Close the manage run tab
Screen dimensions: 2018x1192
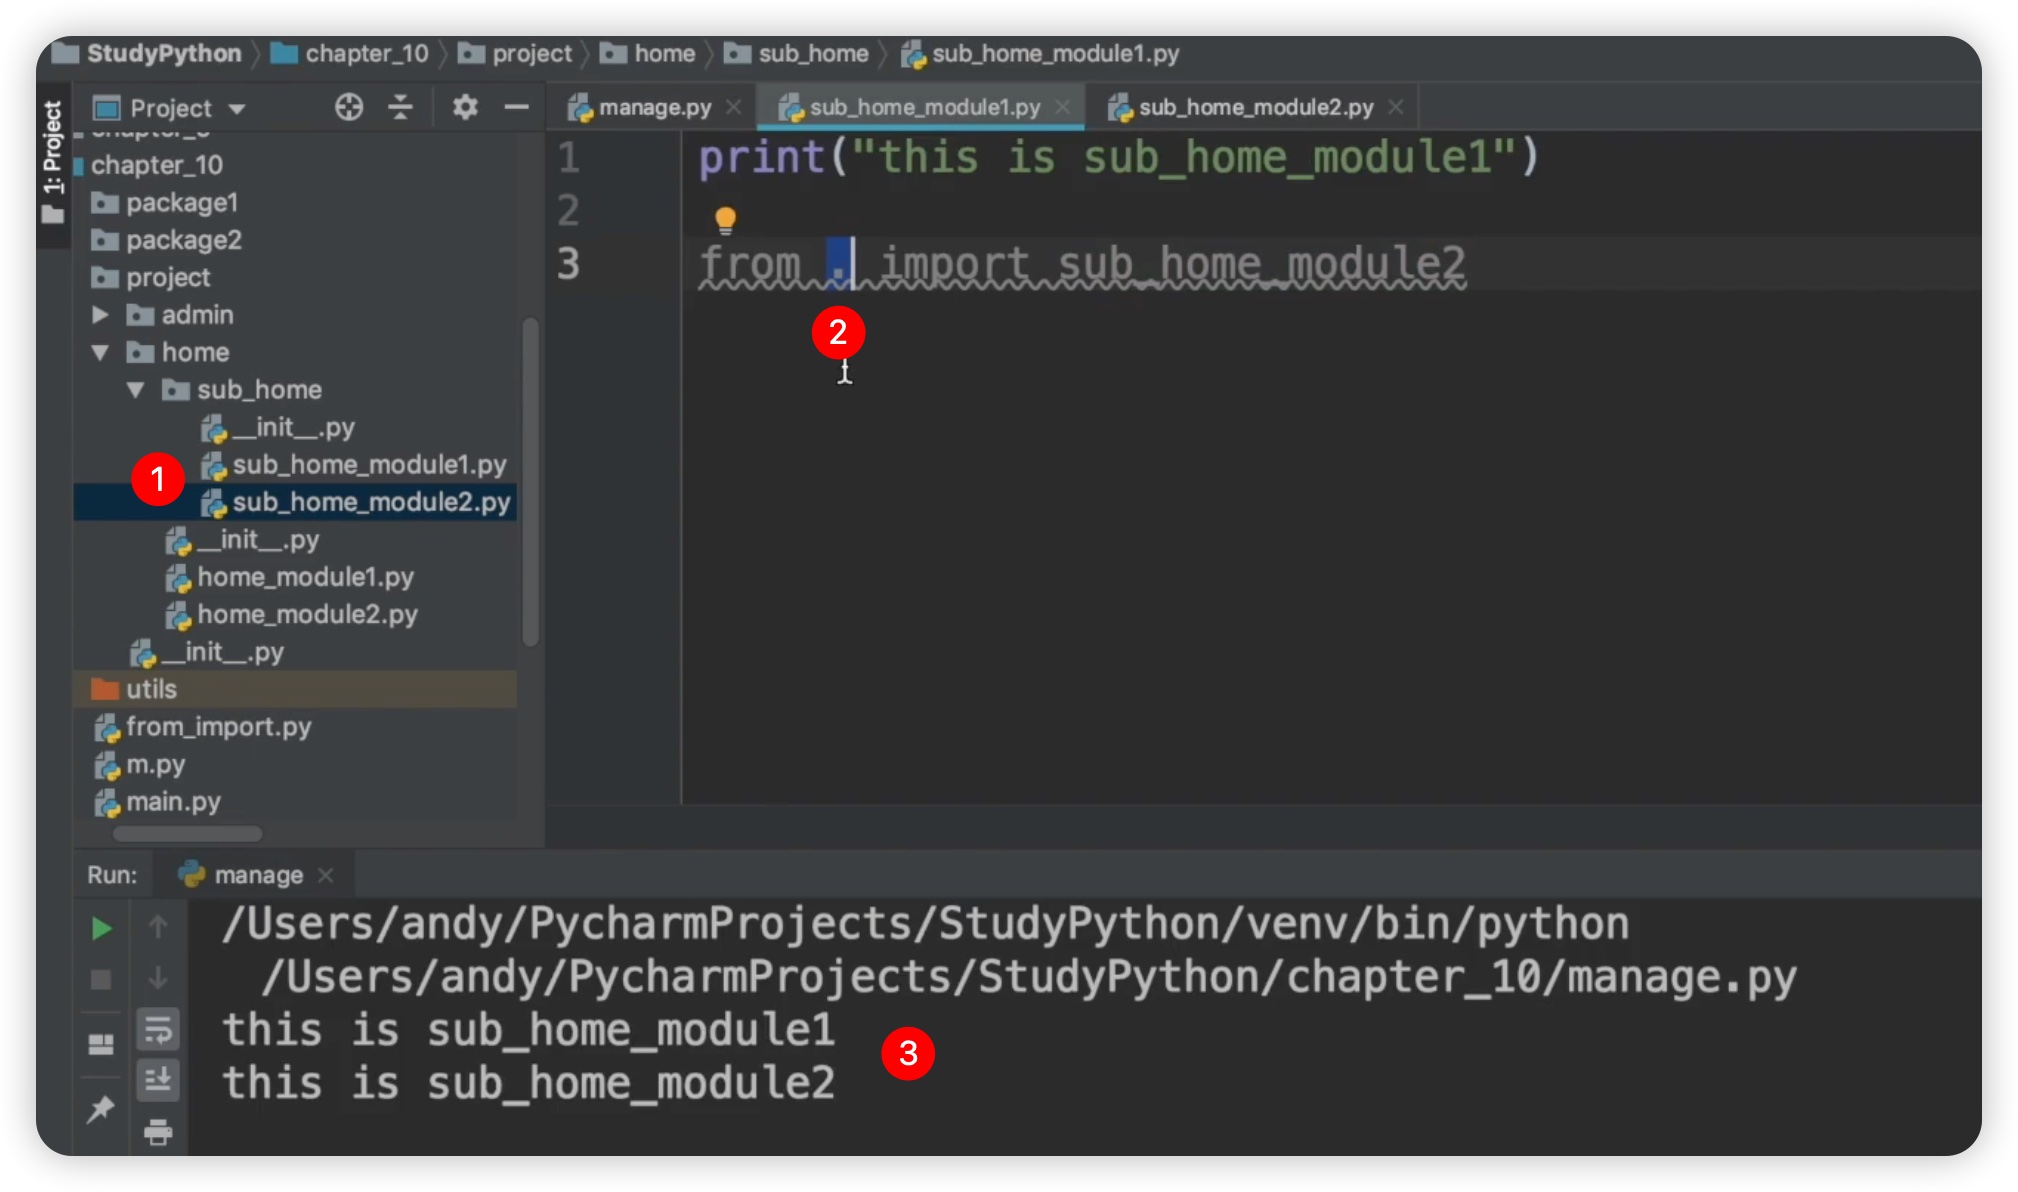tap(325, 875)
